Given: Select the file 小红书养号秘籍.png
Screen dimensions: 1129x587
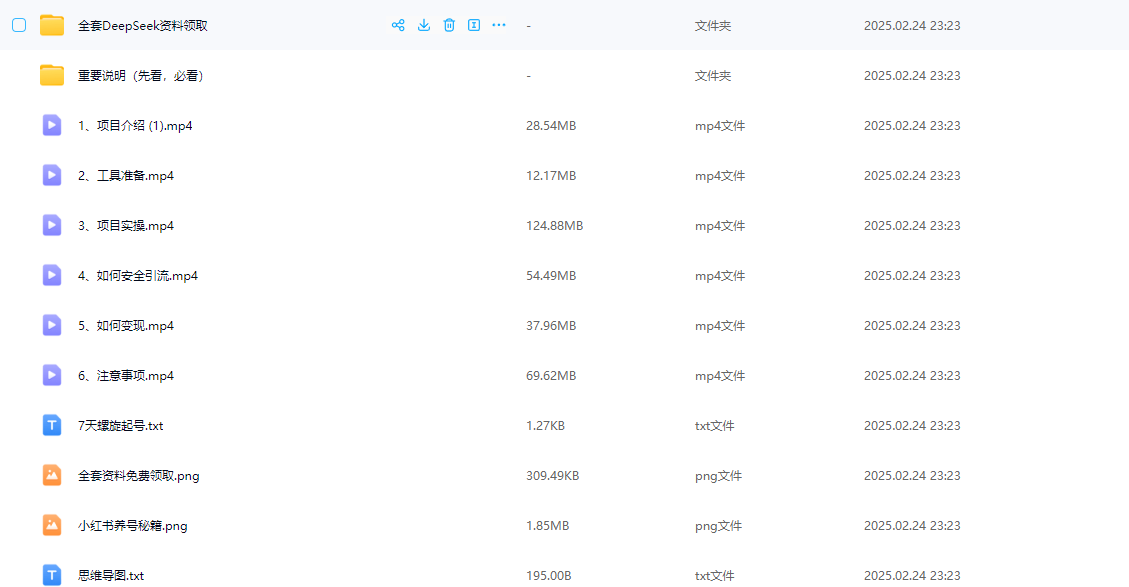Looking at the screenshot, I should point(132,526).
